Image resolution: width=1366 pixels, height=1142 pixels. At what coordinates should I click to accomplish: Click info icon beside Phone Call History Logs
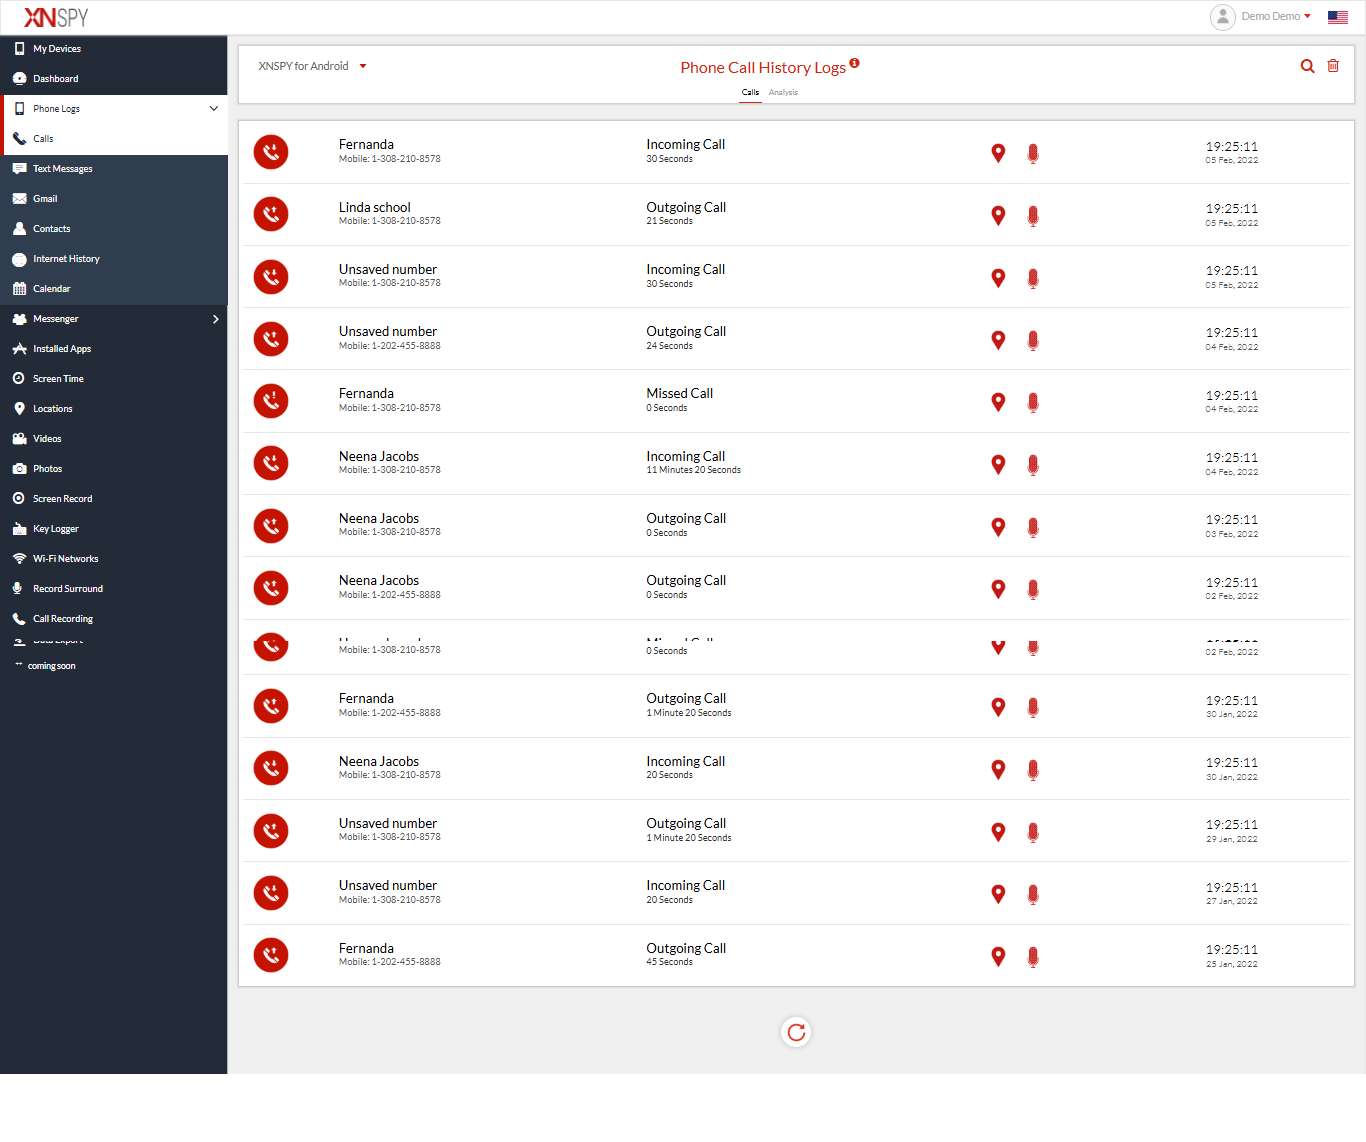point(855,63)
